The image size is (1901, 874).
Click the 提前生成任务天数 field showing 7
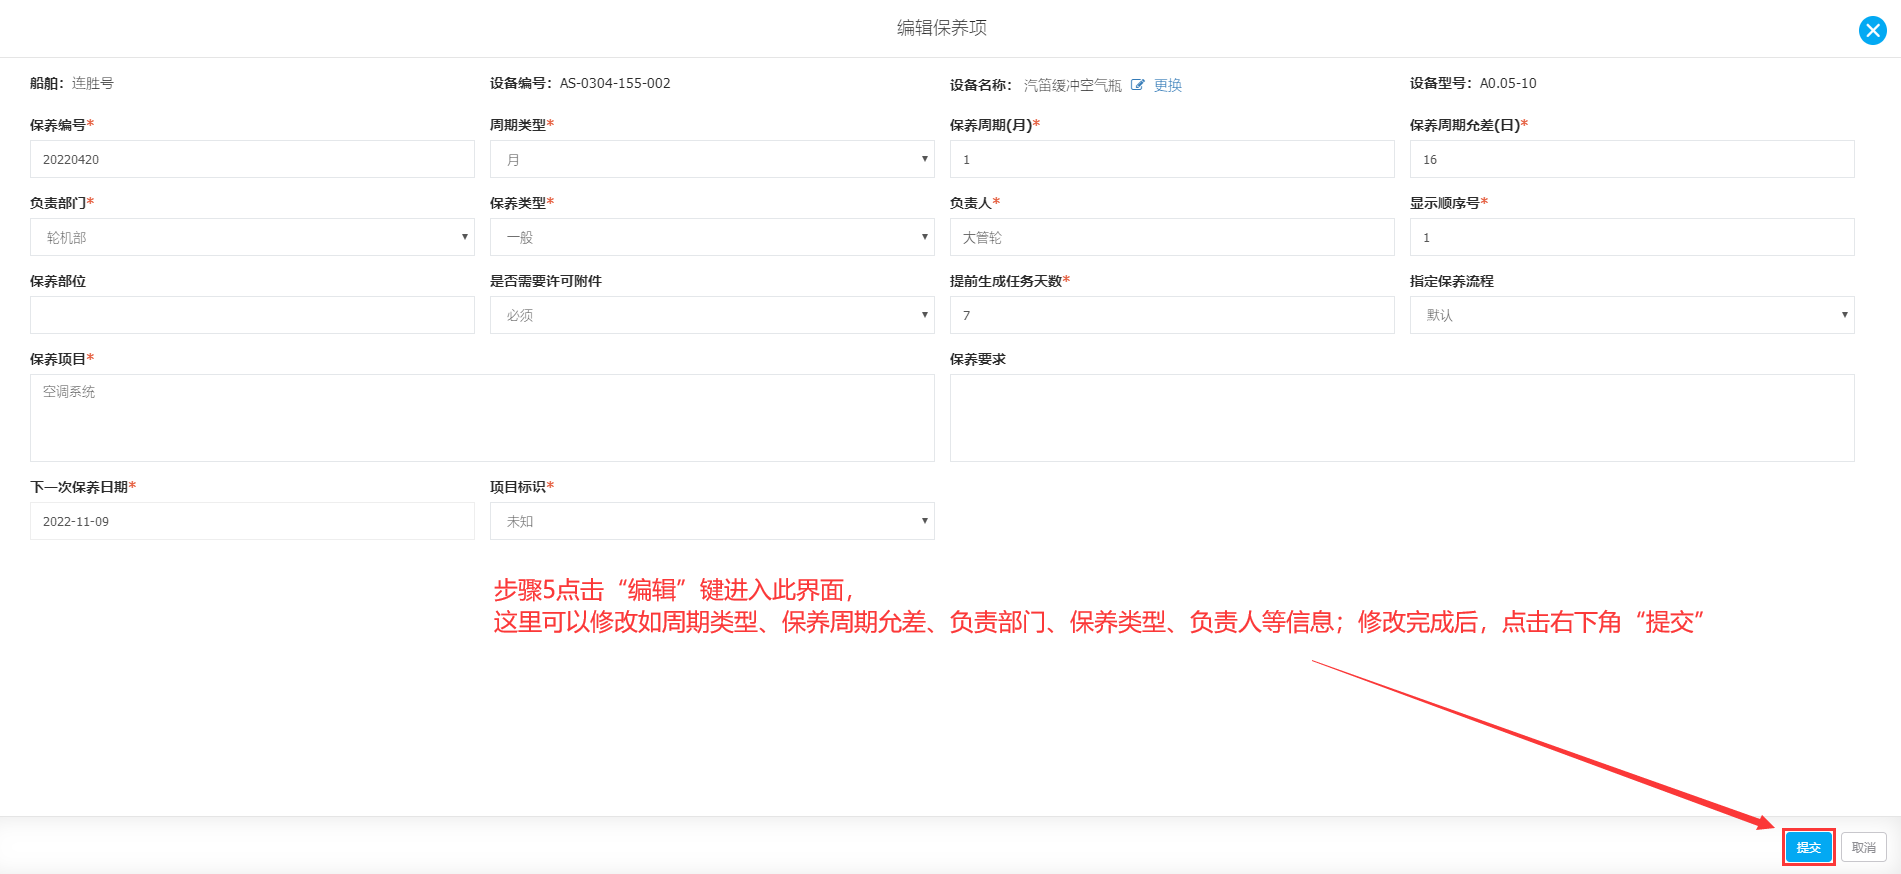tap(1172, 315)
